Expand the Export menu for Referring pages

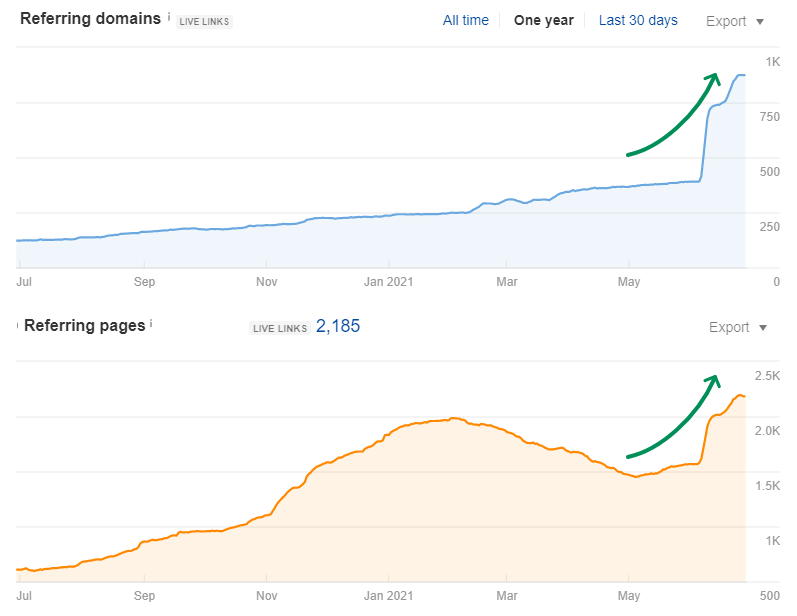coord(738,327)
